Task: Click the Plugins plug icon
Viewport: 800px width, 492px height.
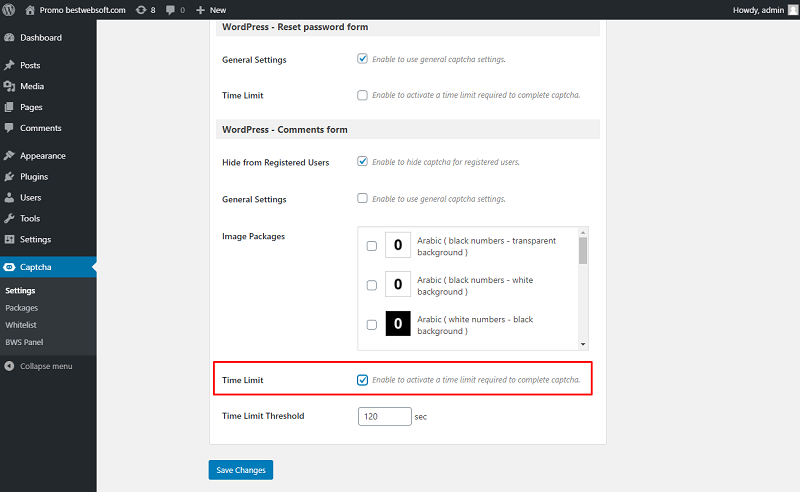Action: (x=9, y=176)
